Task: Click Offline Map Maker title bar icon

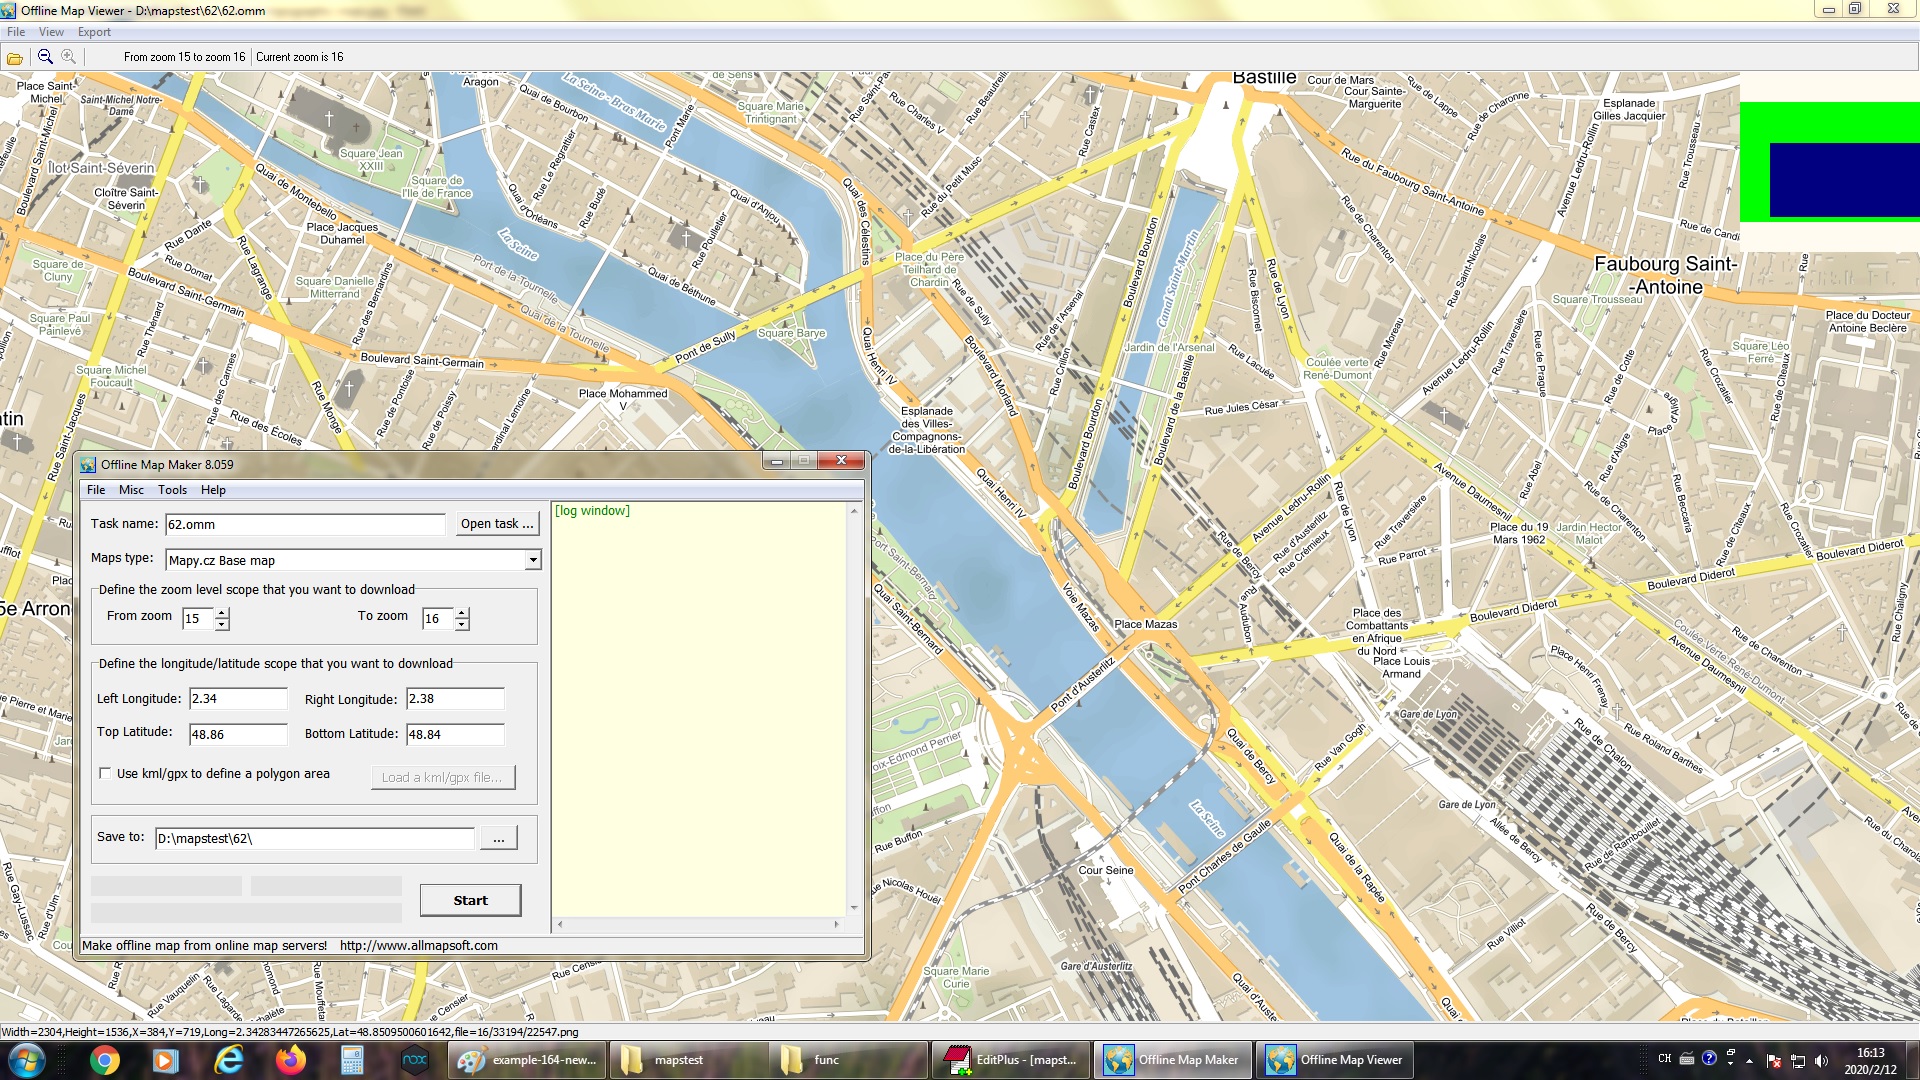Action: 88,465
